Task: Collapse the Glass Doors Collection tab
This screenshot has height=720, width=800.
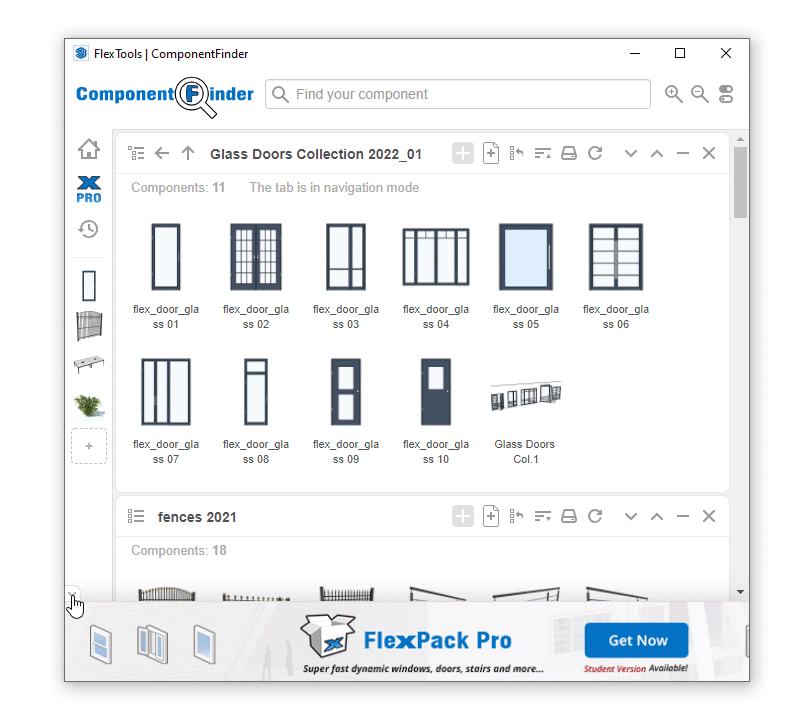Action: pos(683,153)
